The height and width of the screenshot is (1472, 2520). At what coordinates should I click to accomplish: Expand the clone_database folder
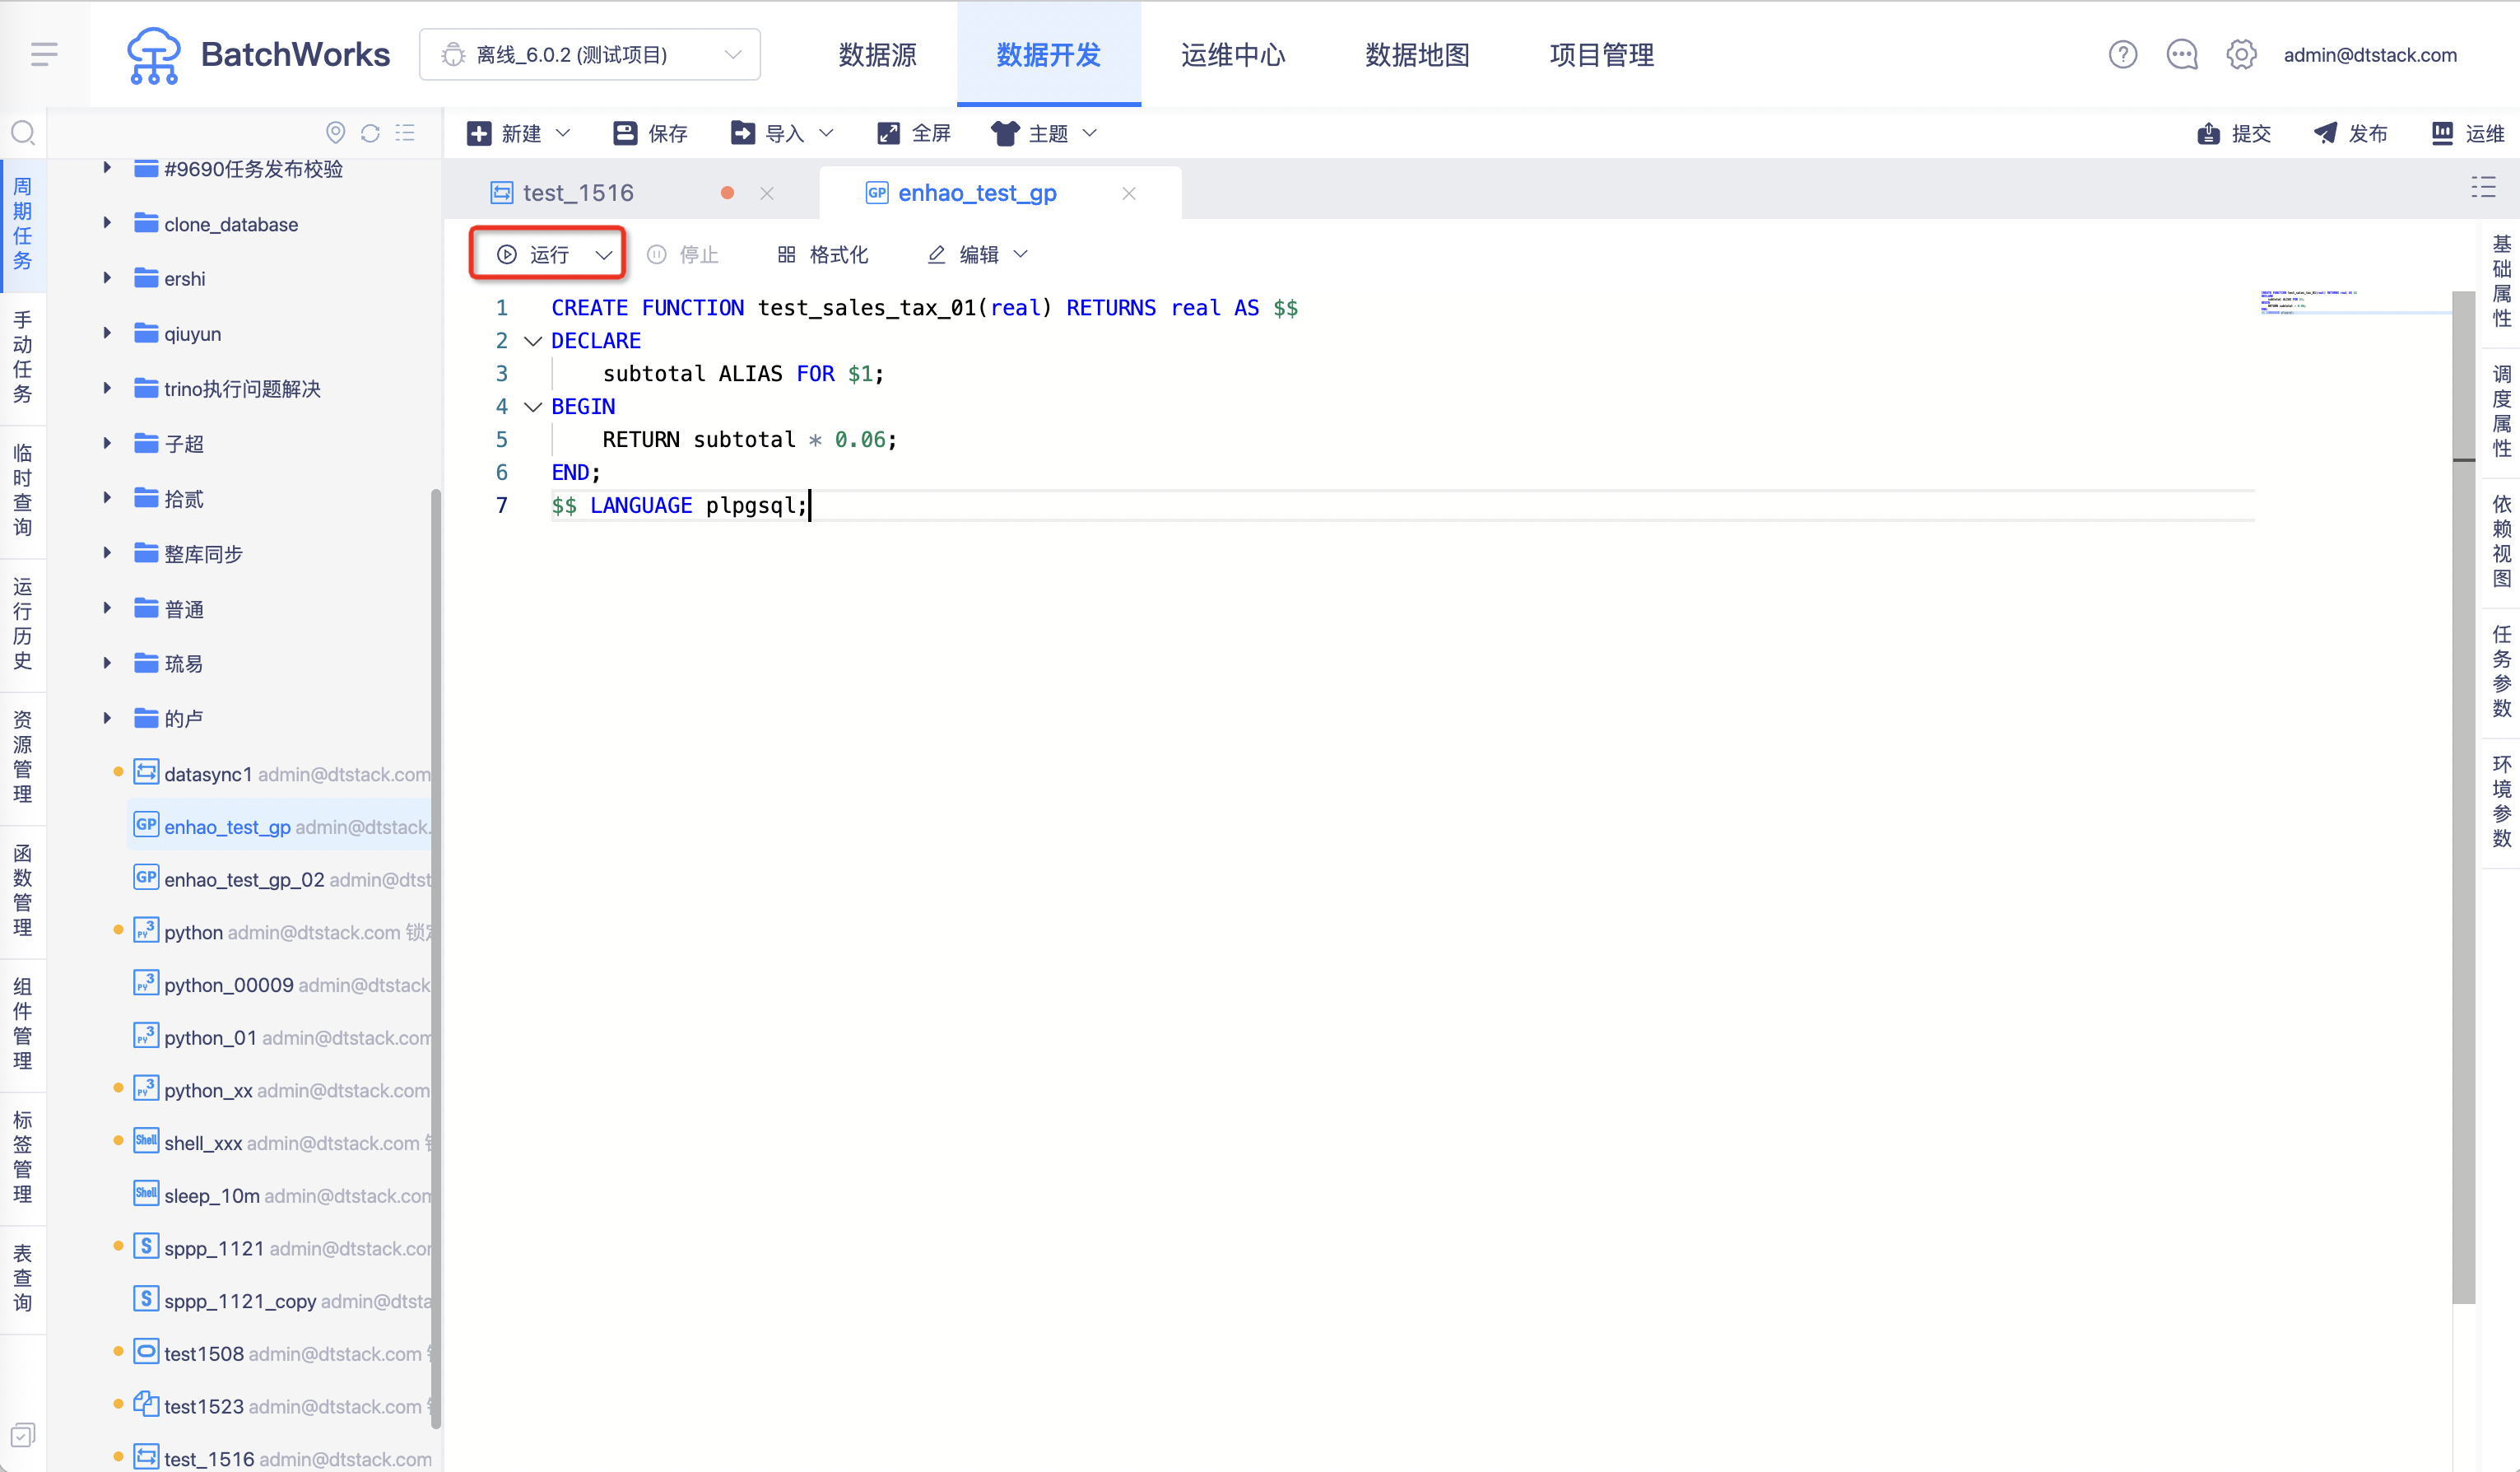pos(107,223)
